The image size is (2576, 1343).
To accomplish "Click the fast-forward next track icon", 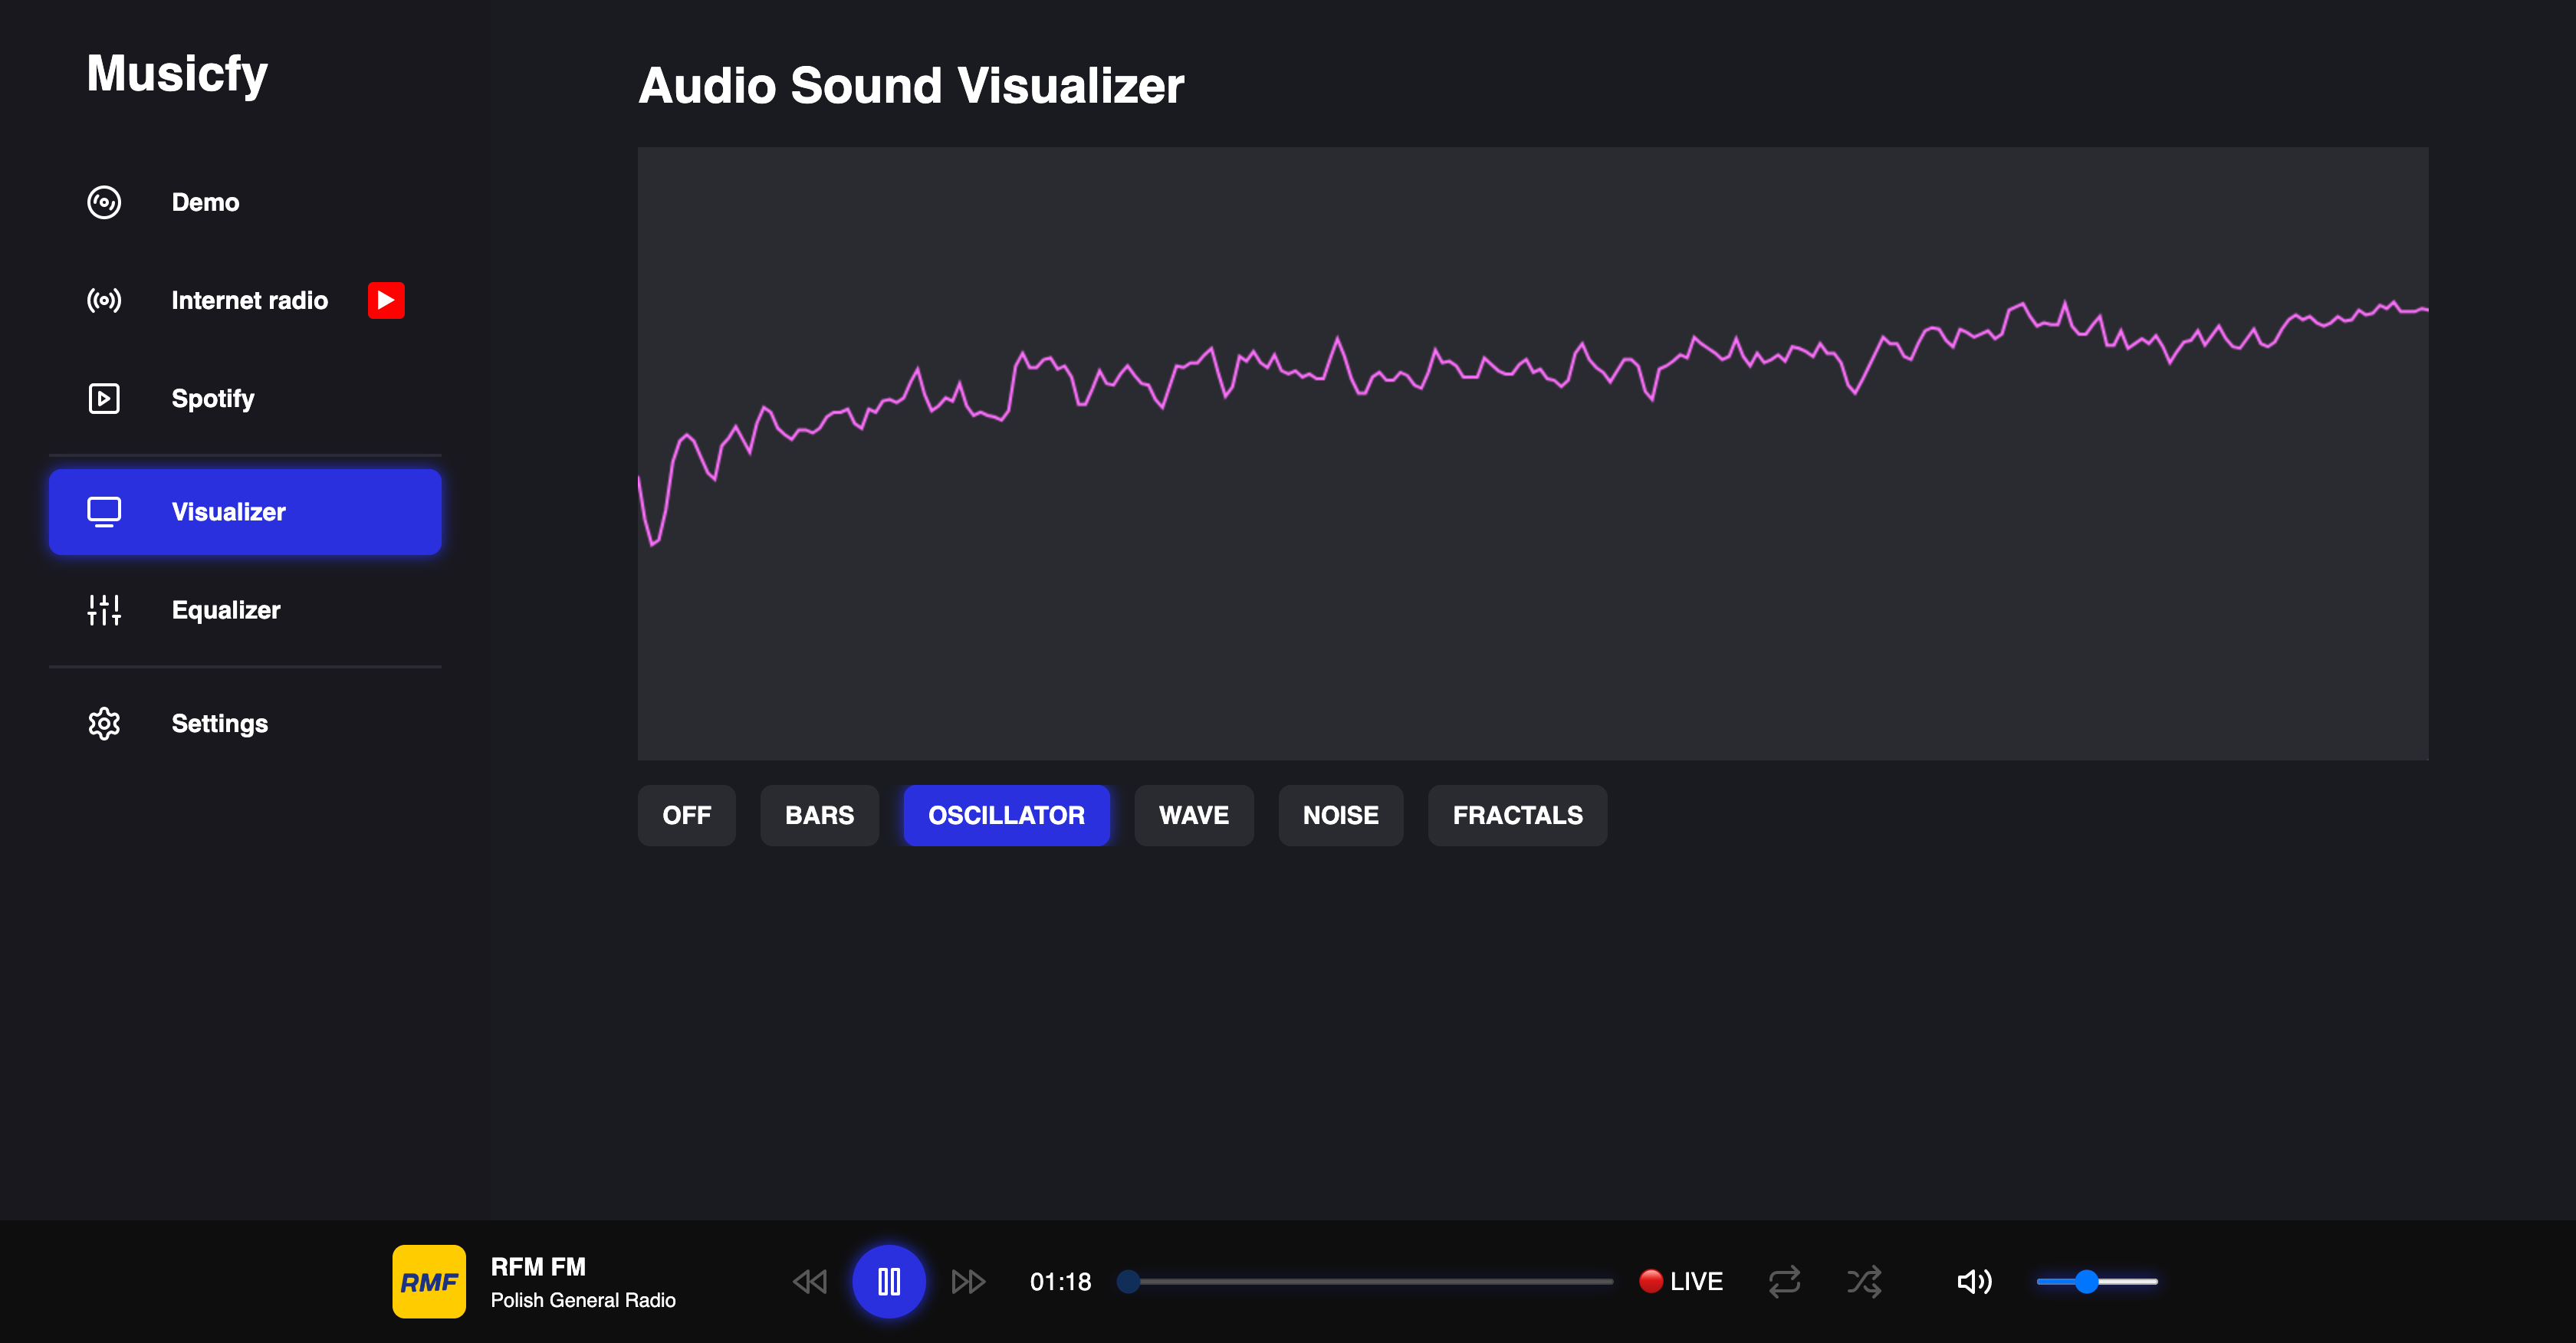I will [x=967, y=1281].
